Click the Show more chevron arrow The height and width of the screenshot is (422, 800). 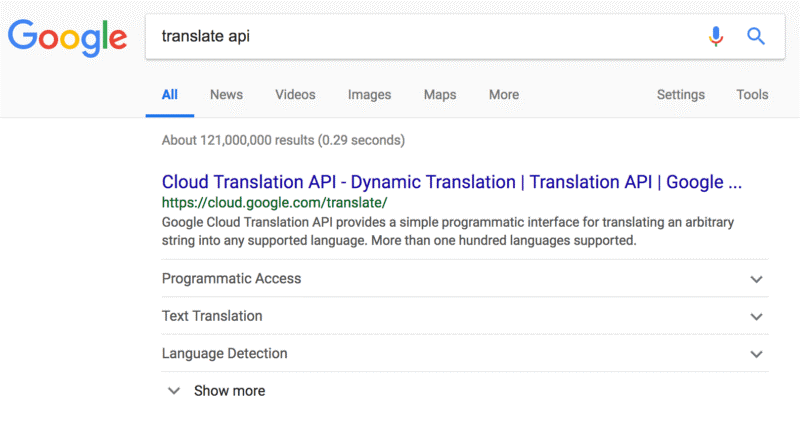click(174, 391)
